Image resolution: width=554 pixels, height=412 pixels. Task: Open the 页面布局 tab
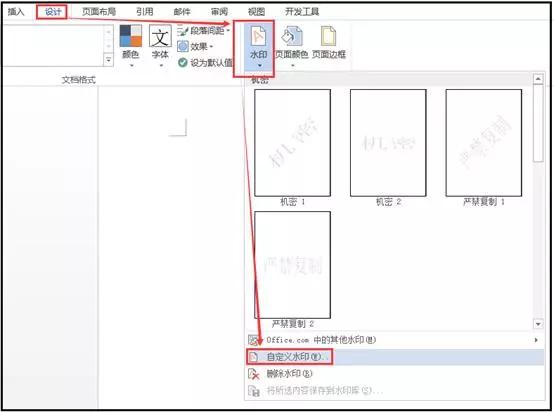click(x=99, y=12)
